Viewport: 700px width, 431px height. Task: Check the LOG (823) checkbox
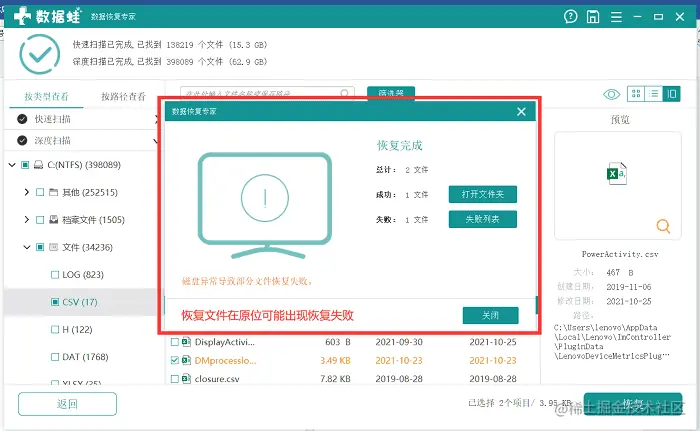point(55,275)
